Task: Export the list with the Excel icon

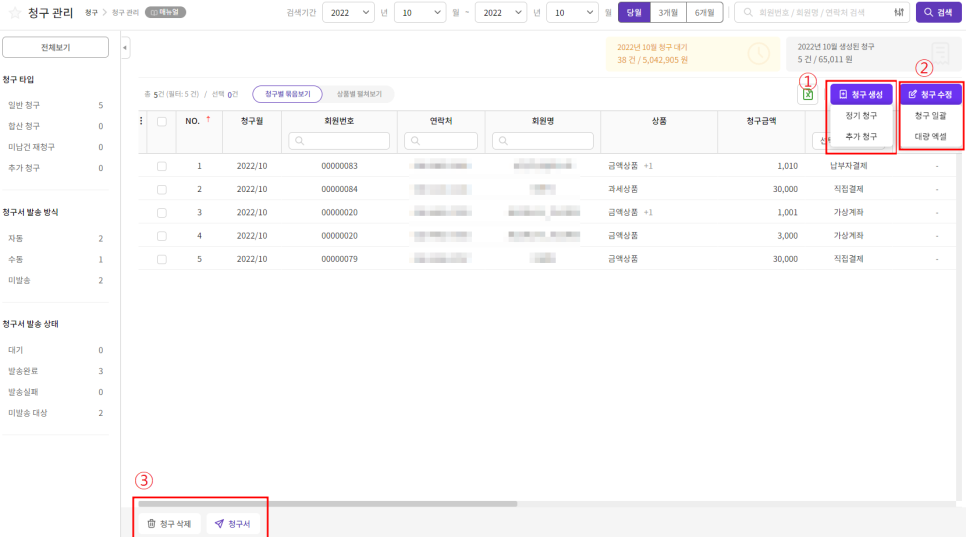Action: point(808,95)
